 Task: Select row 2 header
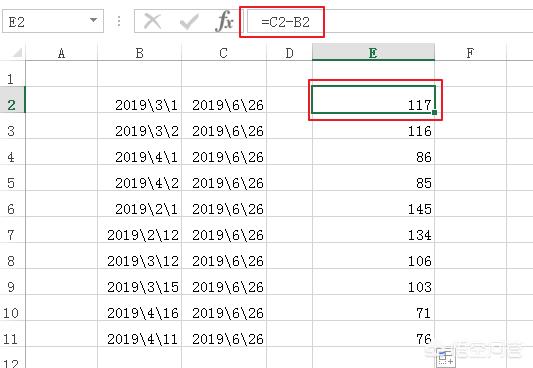(13, 100)
